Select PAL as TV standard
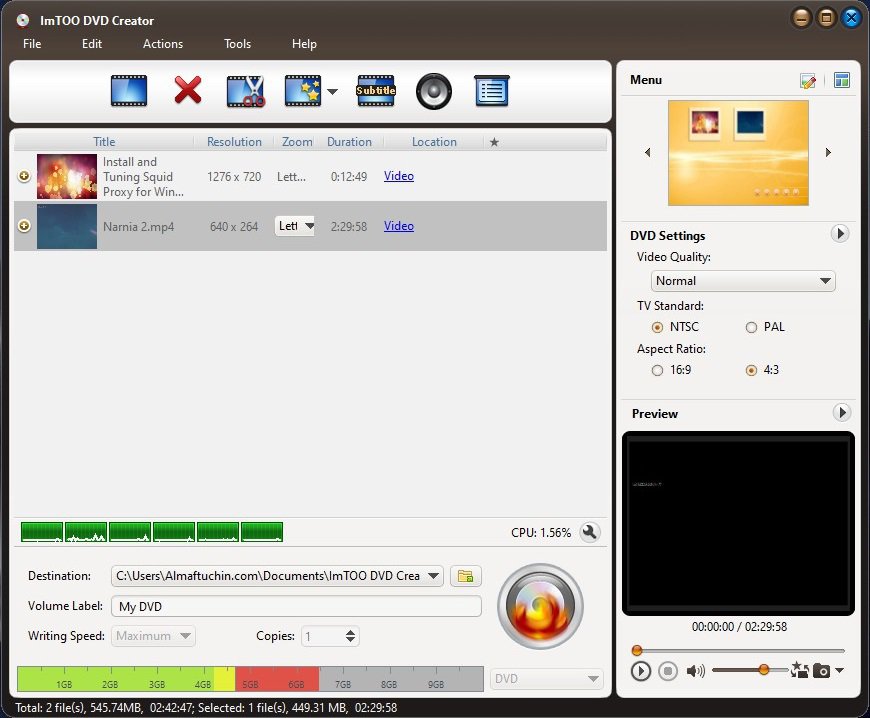Viewport: 870px width, 718px height. click(x=750, y=327)
